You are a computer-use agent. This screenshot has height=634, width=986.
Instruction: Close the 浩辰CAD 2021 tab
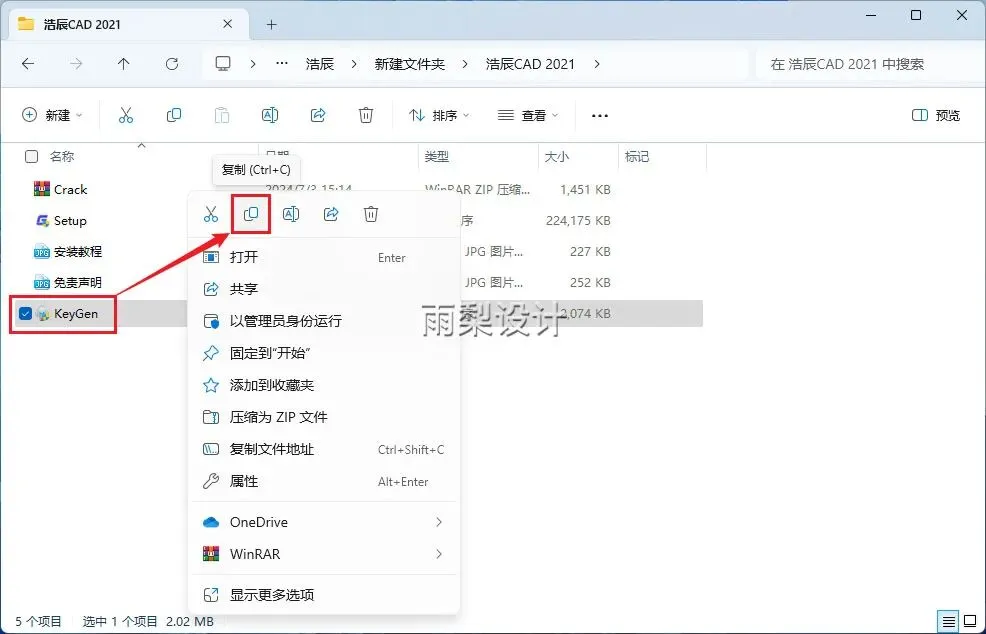point(228,24)
